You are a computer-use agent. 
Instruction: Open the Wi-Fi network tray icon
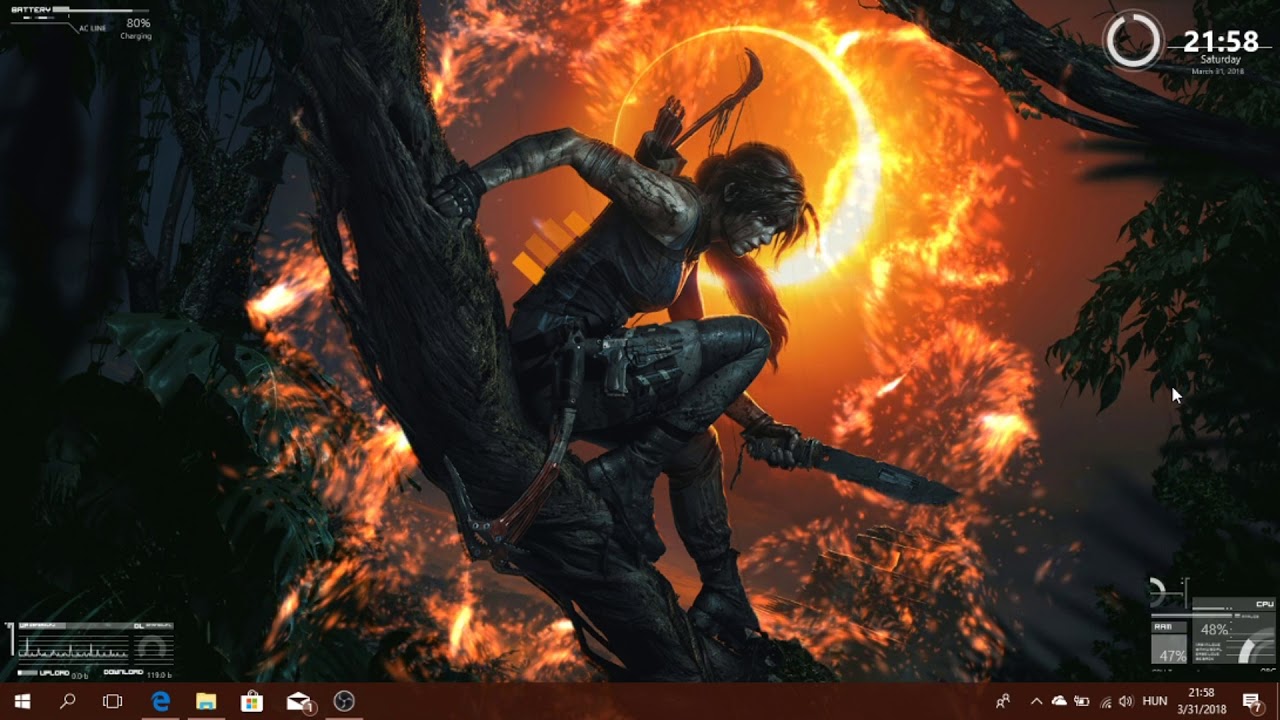pos(1106,701)
